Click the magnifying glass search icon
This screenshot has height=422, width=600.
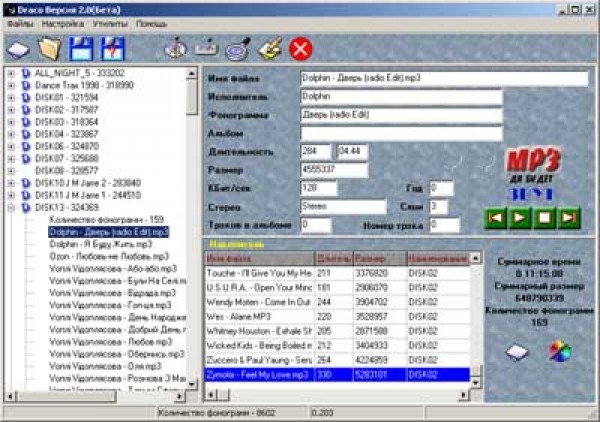(x=238, y=47)
